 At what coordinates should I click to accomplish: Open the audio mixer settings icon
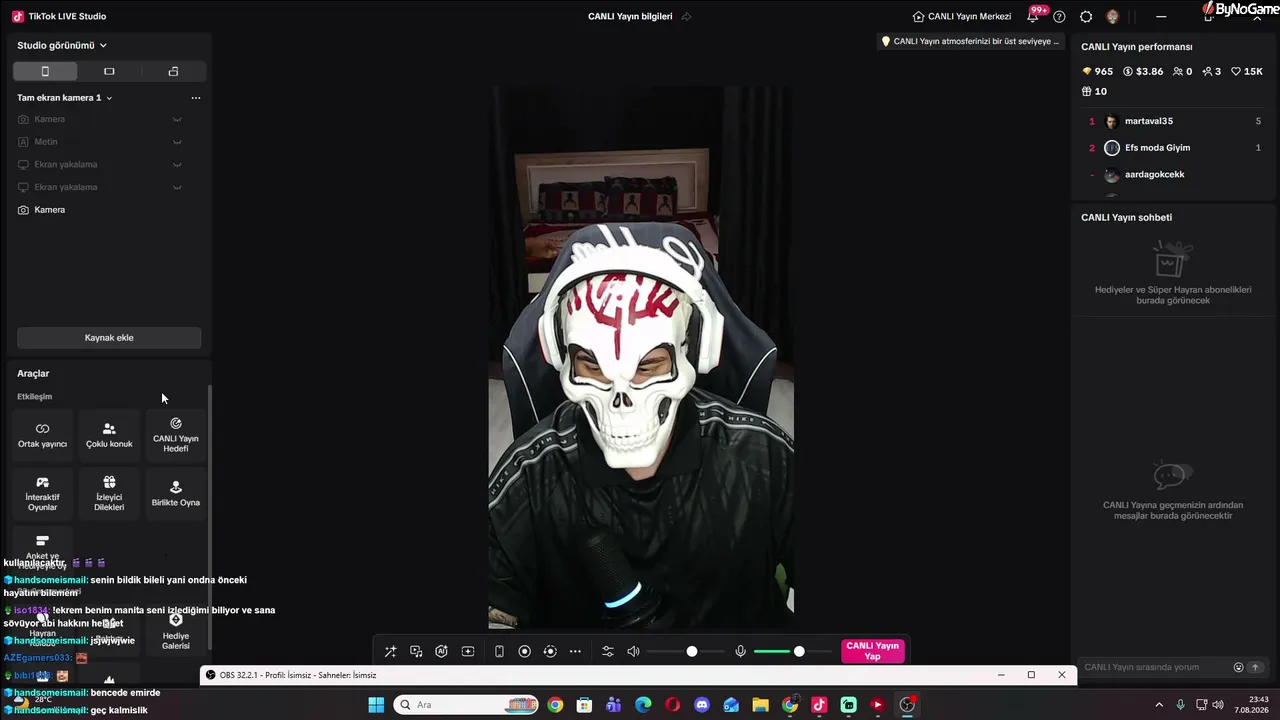tap(607, 651)
